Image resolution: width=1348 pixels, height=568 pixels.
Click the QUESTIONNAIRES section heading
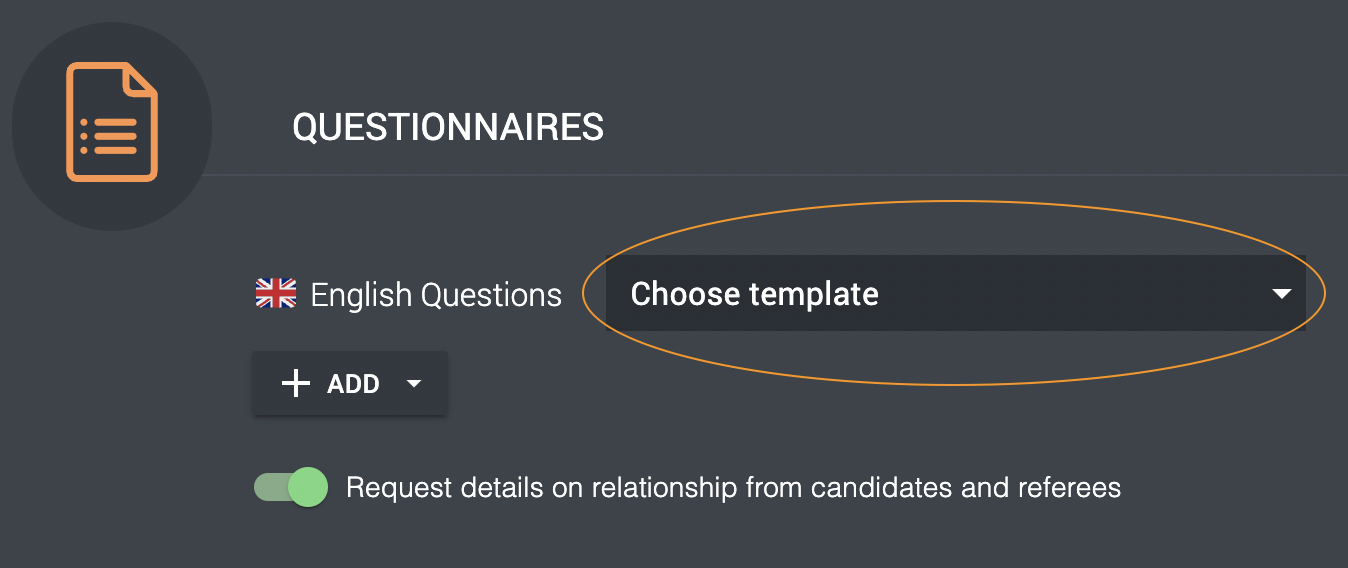[448, 127]
